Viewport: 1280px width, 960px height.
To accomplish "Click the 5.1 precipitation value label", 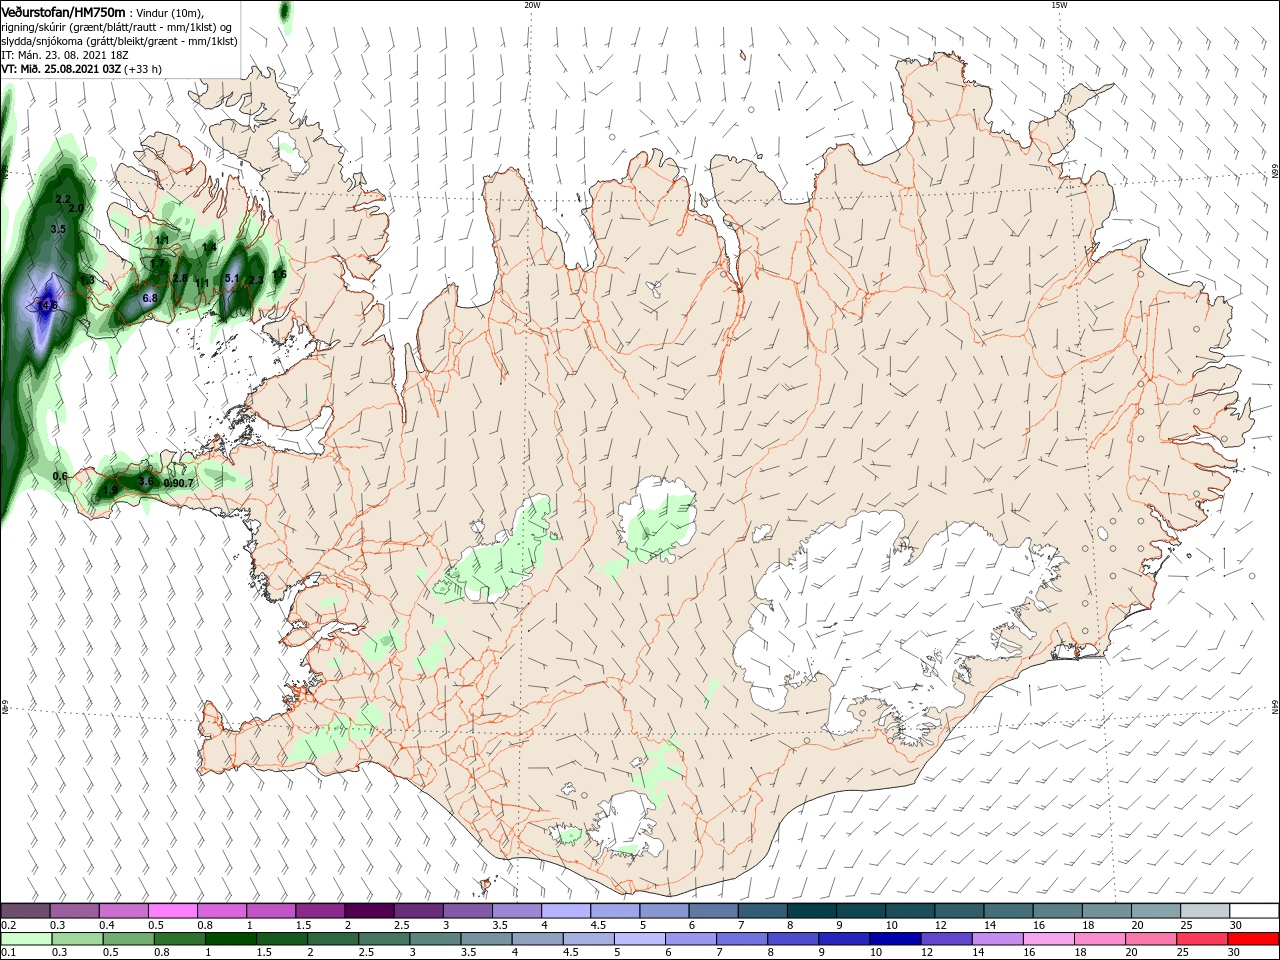I will 232,278.
